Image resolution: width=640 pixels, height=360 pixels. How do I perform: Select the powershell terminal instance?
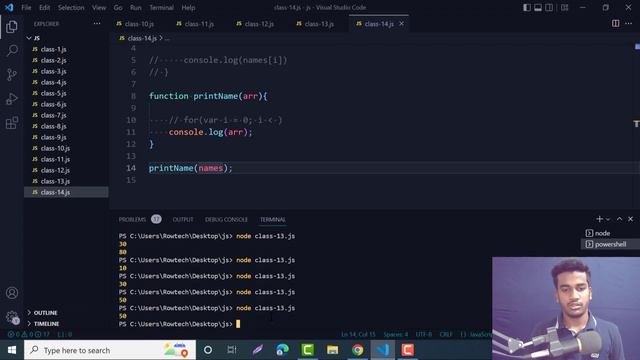610,244
